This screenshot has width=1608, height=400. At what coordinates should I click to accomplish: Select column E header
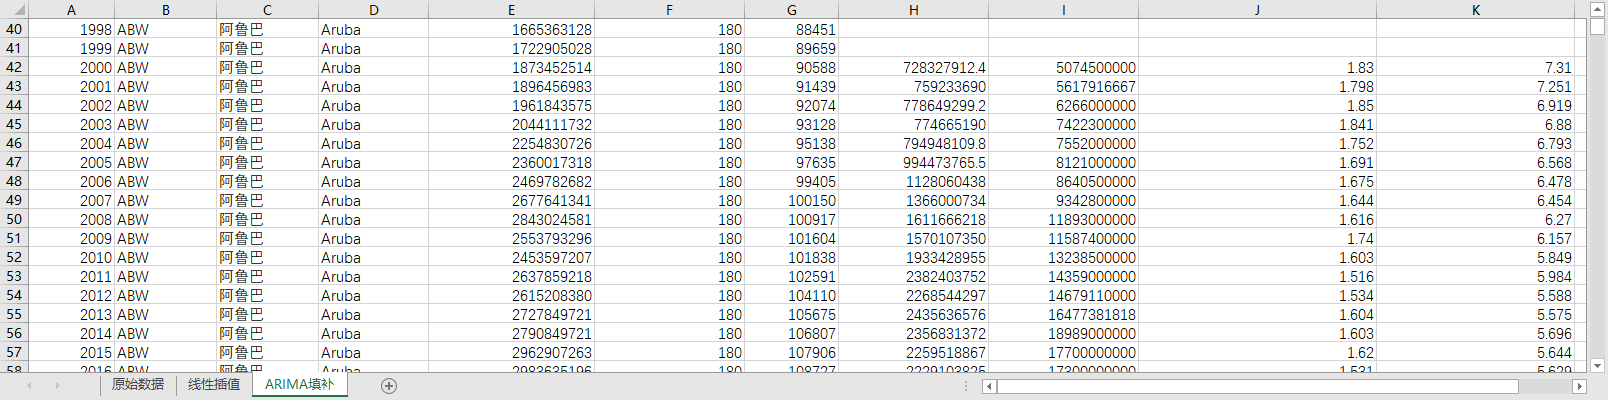coord(511,10)
